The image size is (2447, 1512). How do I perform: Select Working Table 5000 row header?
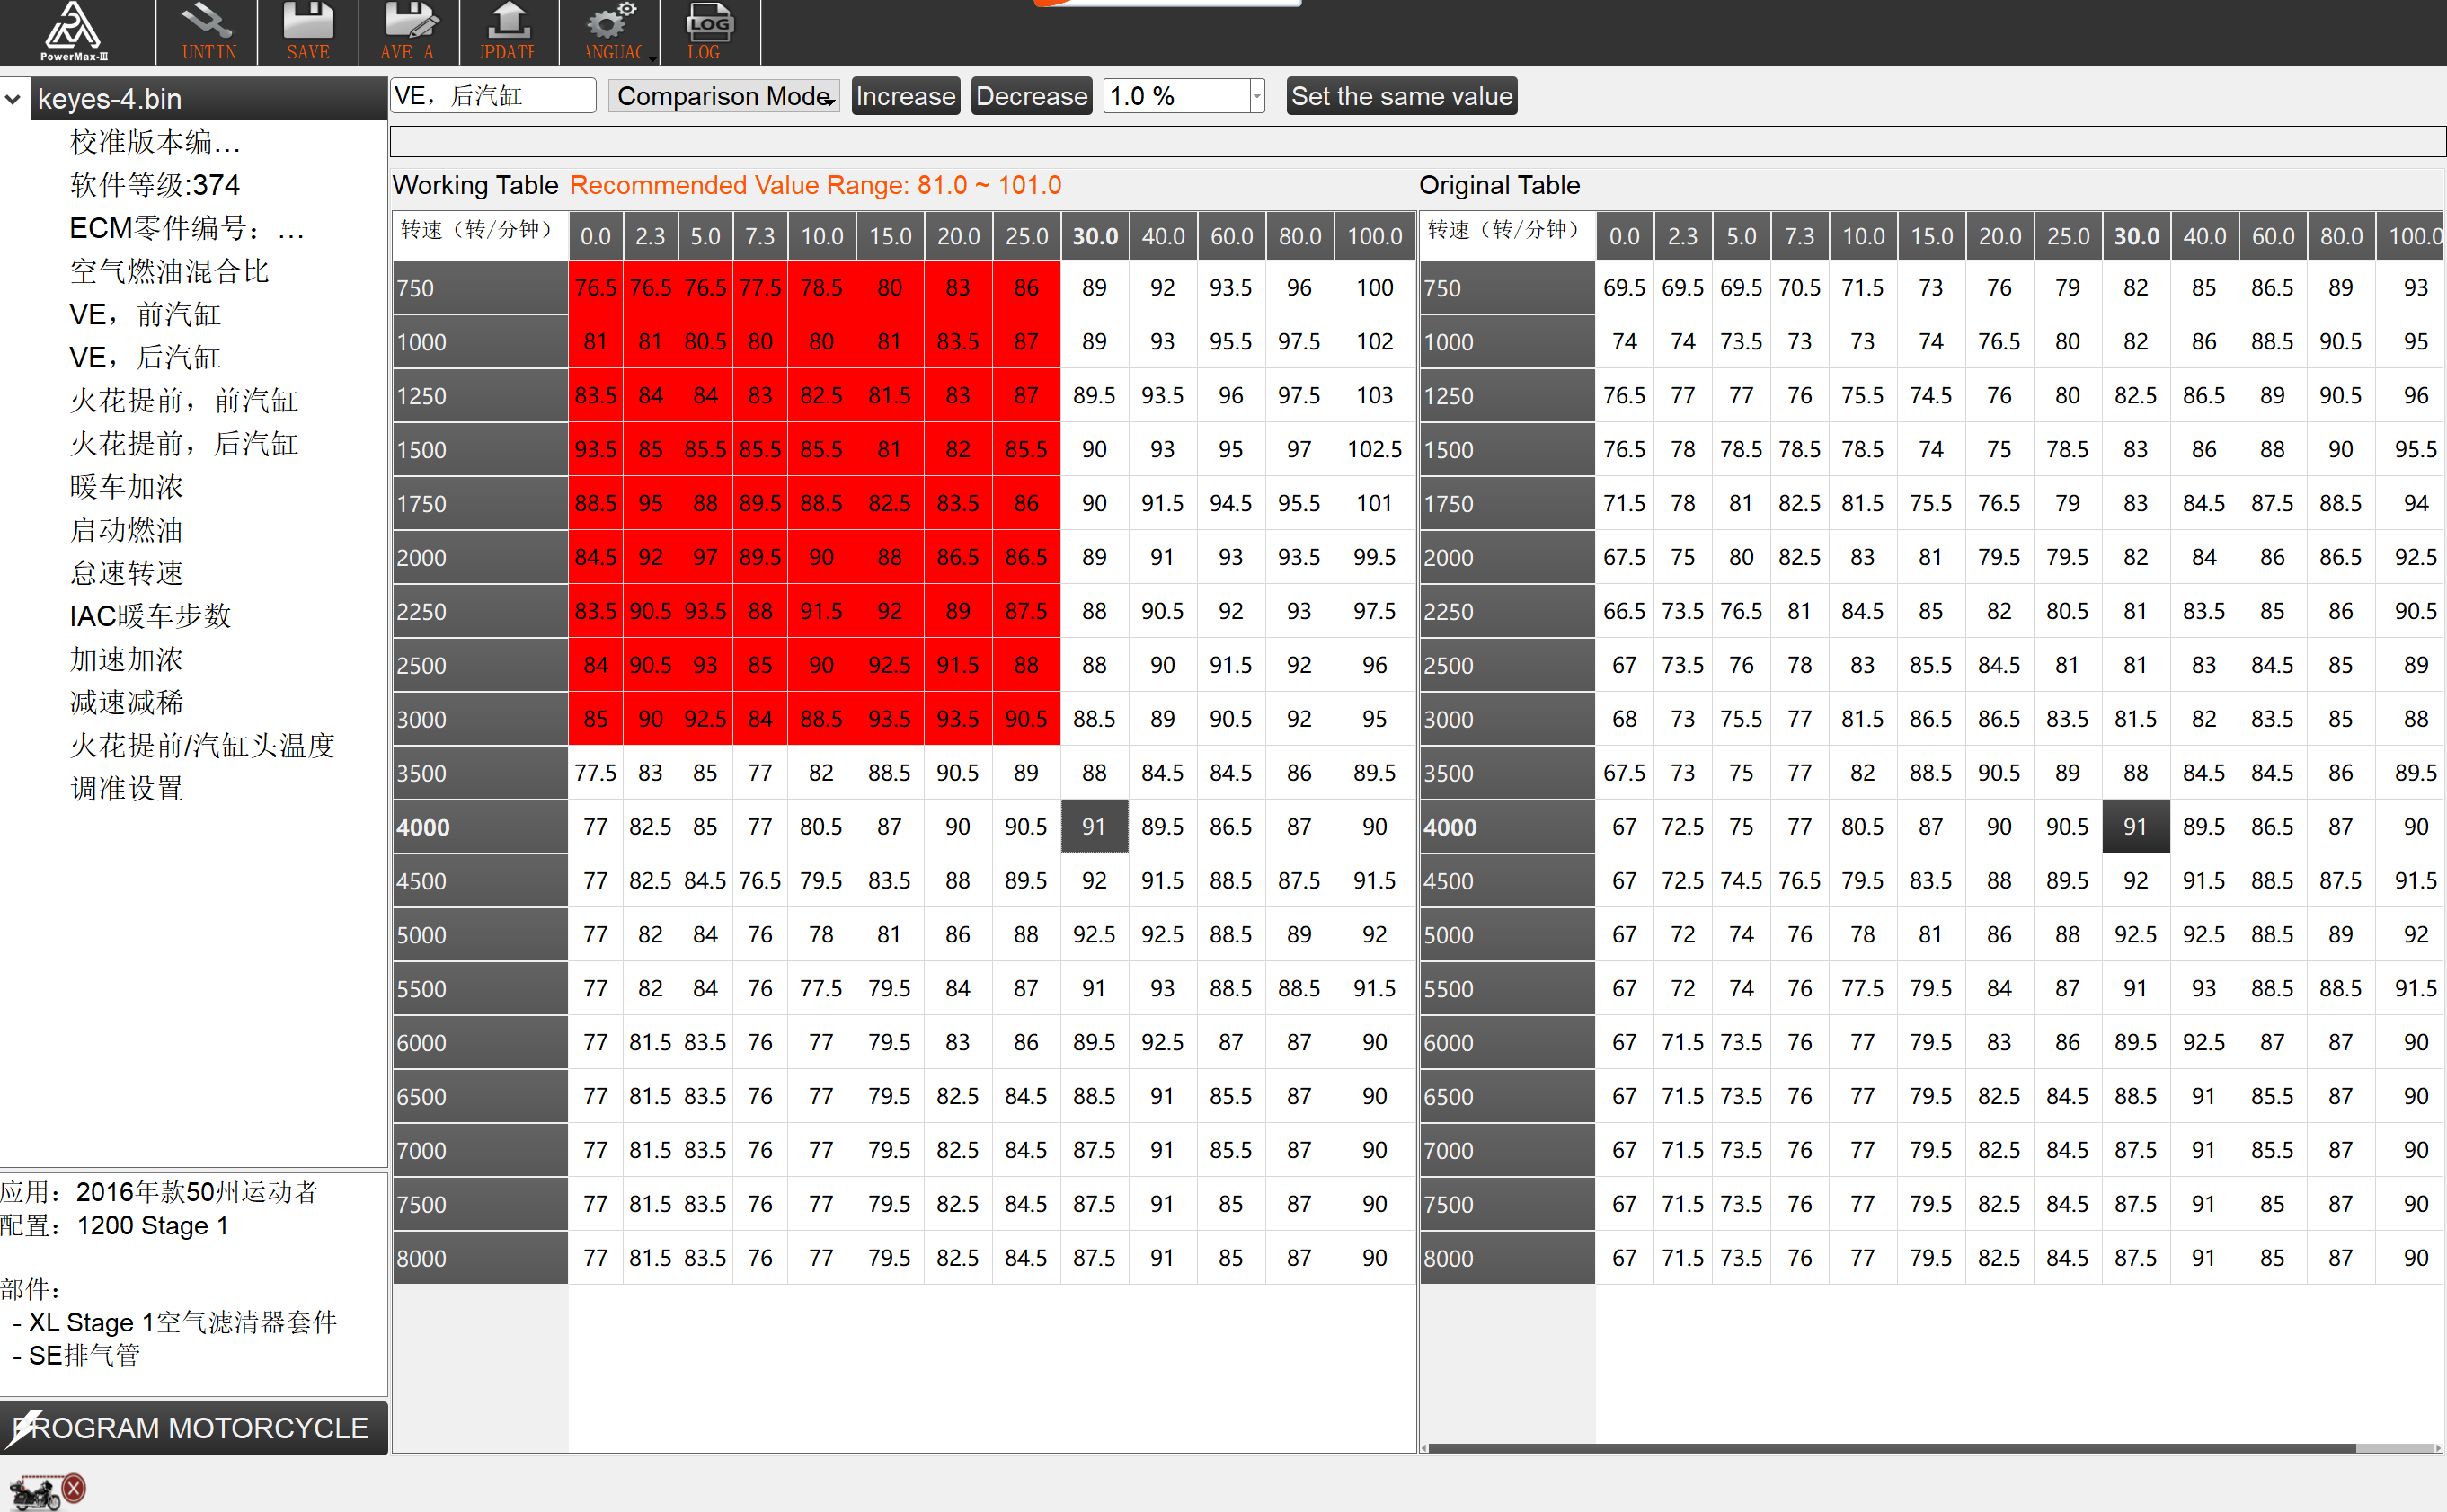[480, 935]
